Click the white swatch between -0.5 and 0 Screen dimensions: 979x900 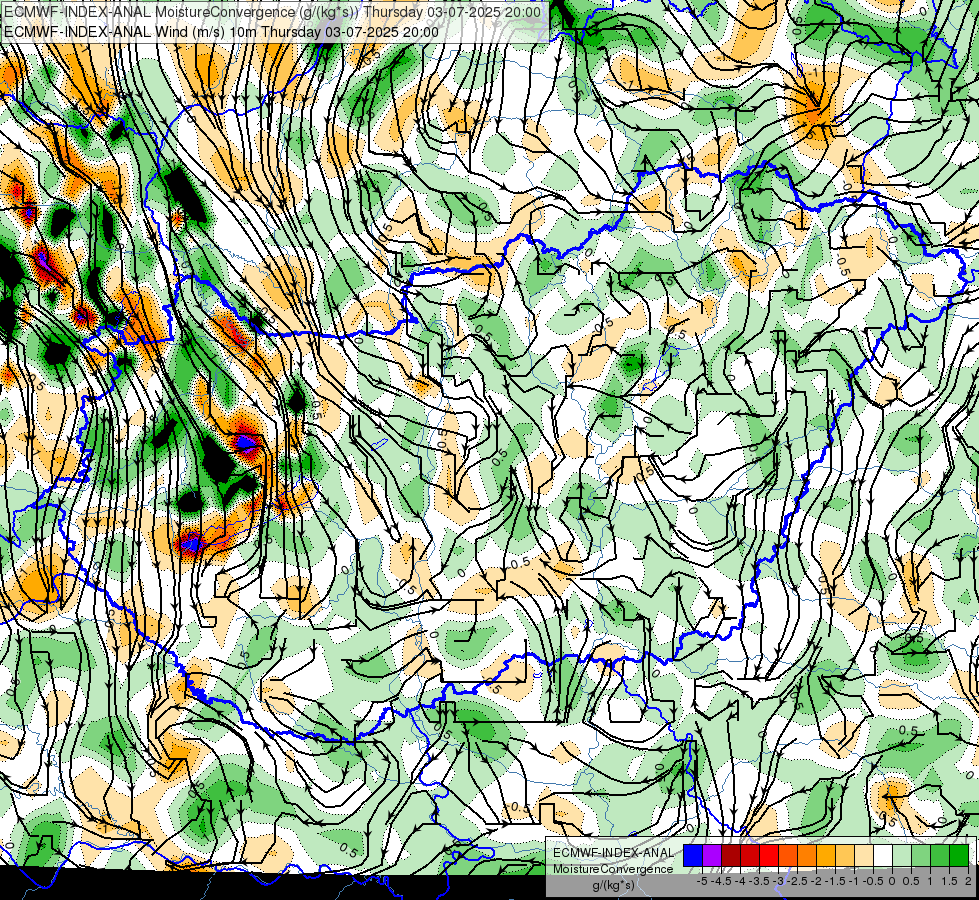[883, 856]
